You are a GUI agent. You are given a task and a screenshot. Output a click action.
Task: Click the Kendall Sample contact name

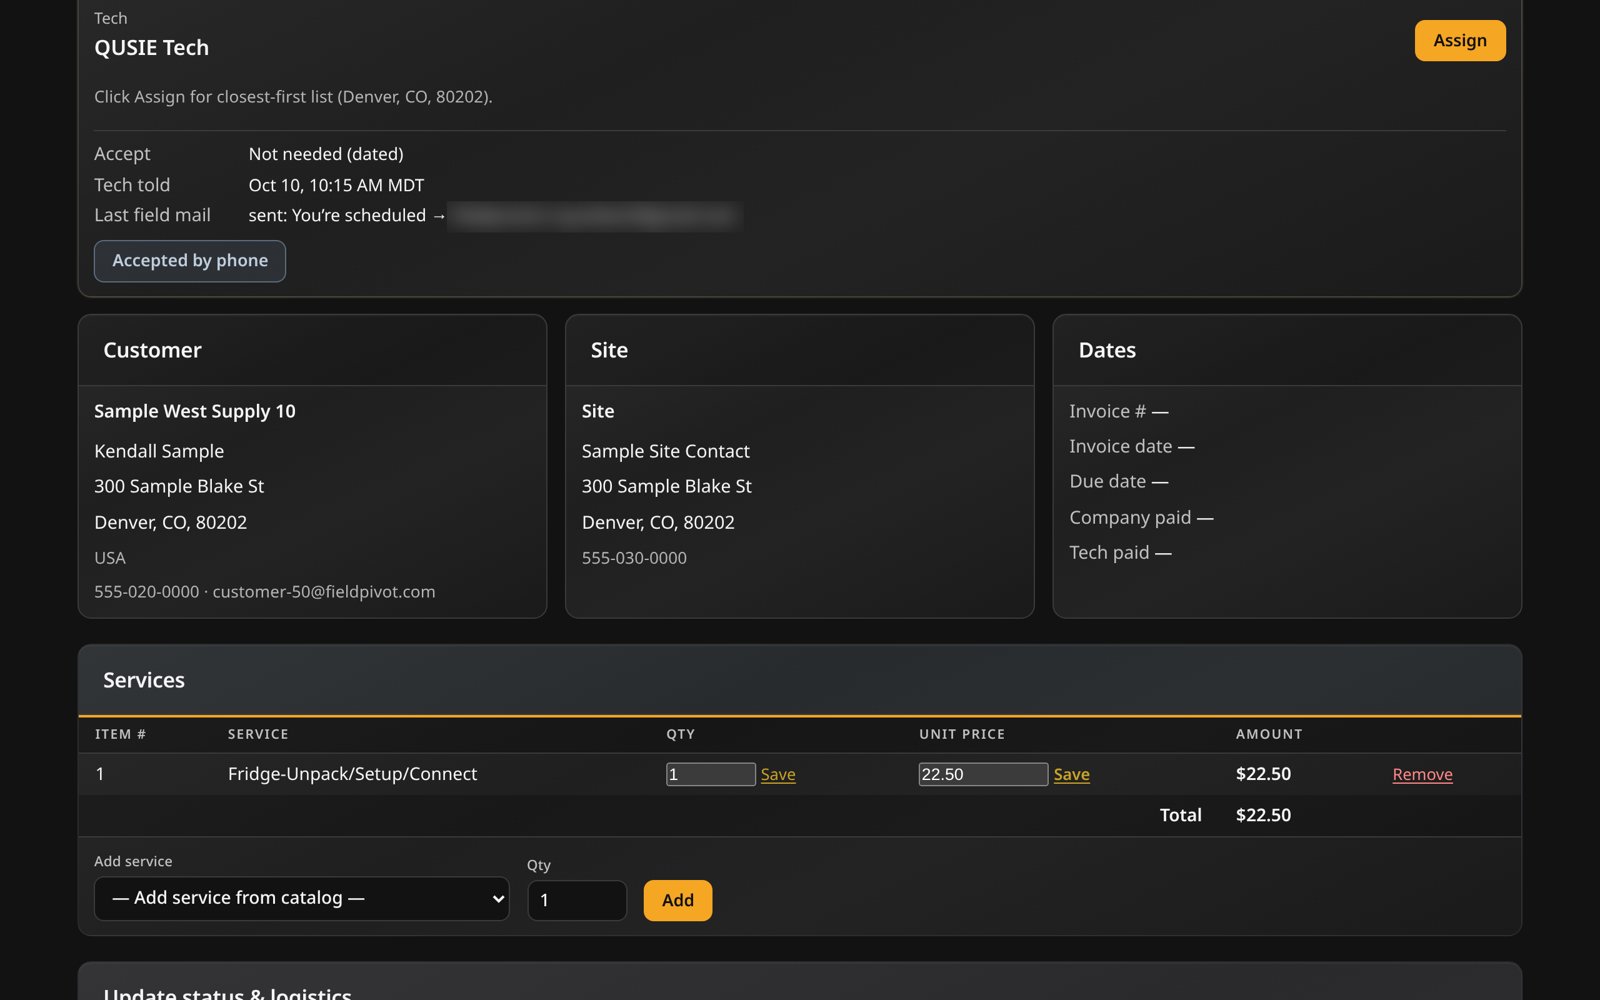coord(159,451)
